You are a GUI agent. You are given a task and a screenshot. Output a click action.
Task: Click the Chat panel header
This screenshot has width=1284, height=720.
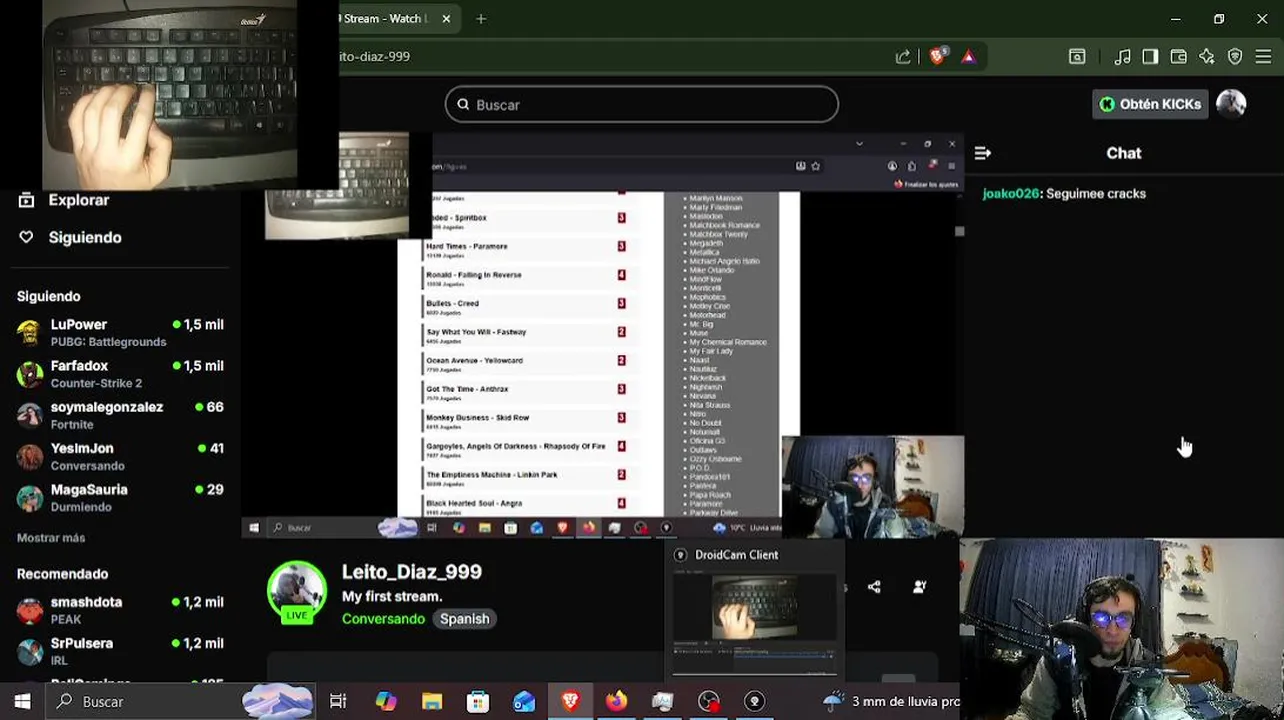1123,153
